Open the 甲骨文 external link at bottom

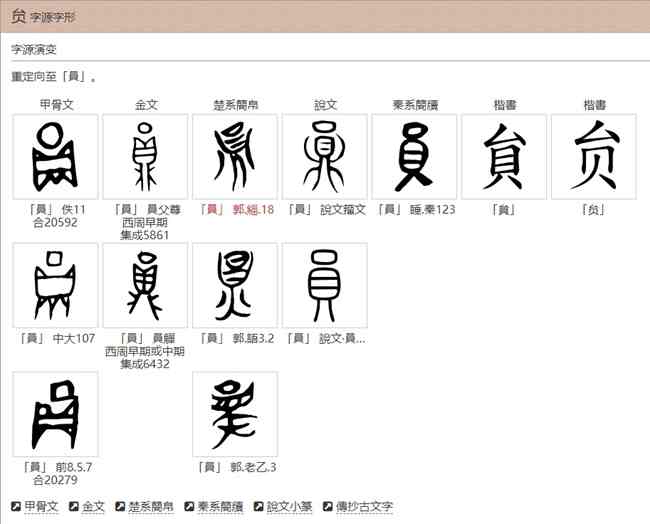tap(41, 506)
